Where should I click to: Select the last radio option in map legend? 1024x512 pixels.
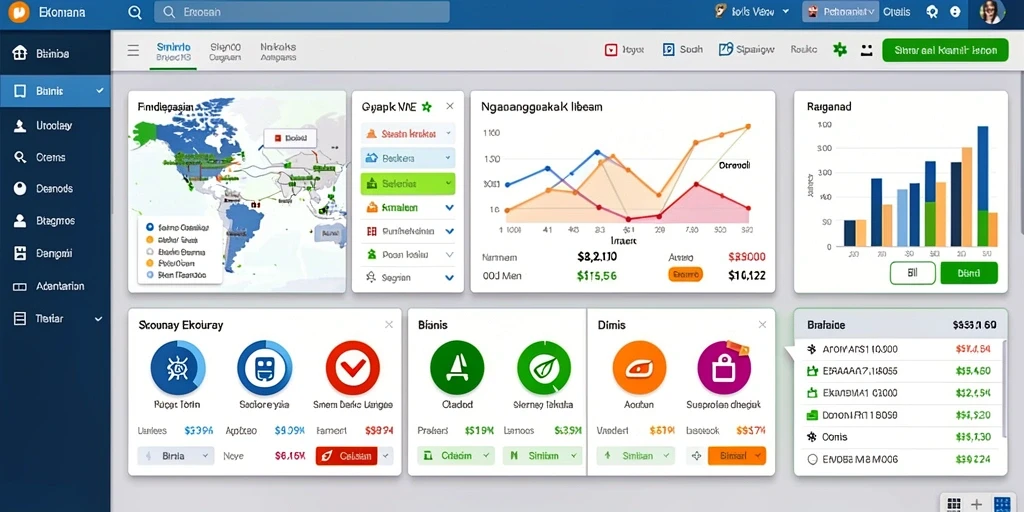coord(150,275)
